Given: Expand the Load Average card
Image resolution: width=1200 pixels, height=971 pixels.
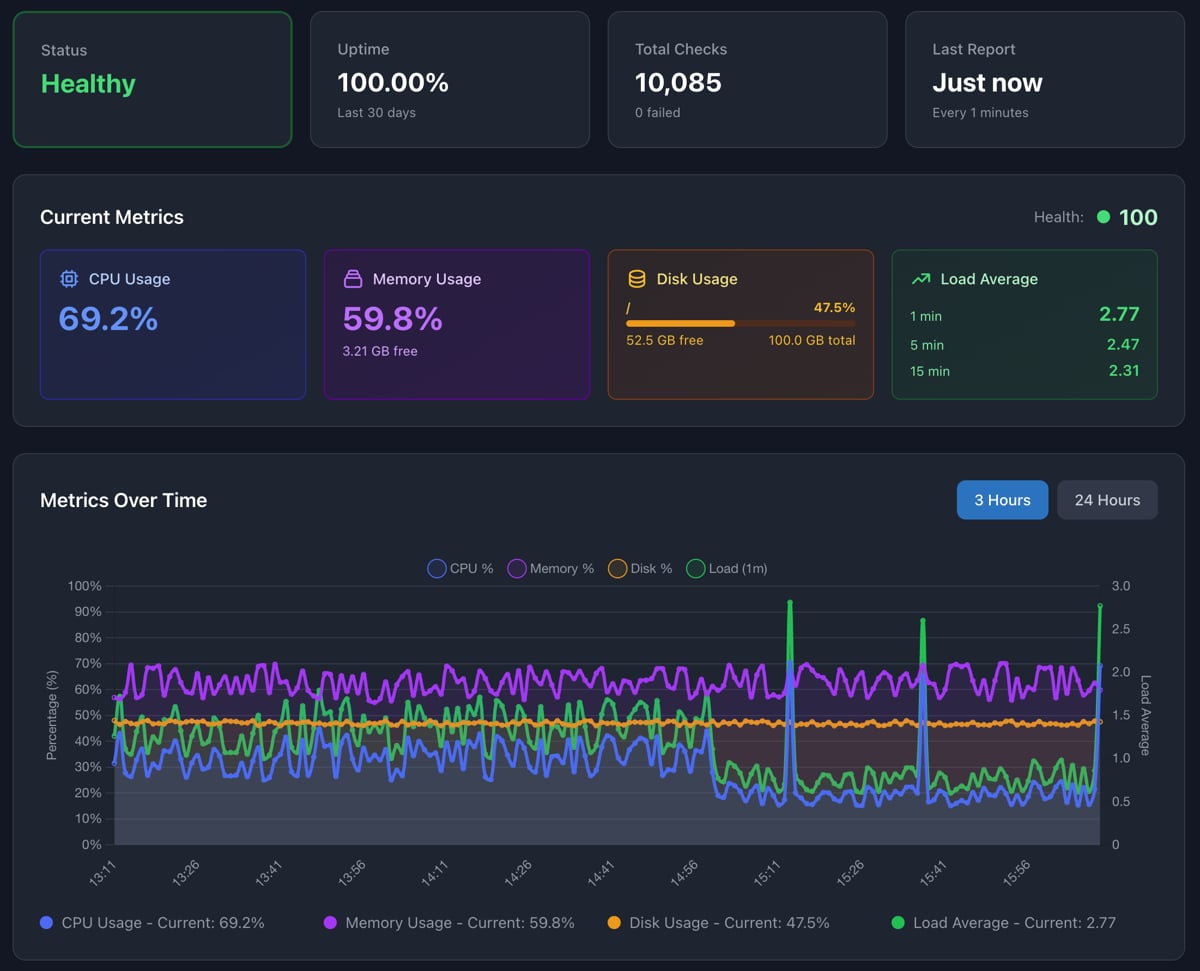Looking at the screenshot, I should tap(1024, 324).
